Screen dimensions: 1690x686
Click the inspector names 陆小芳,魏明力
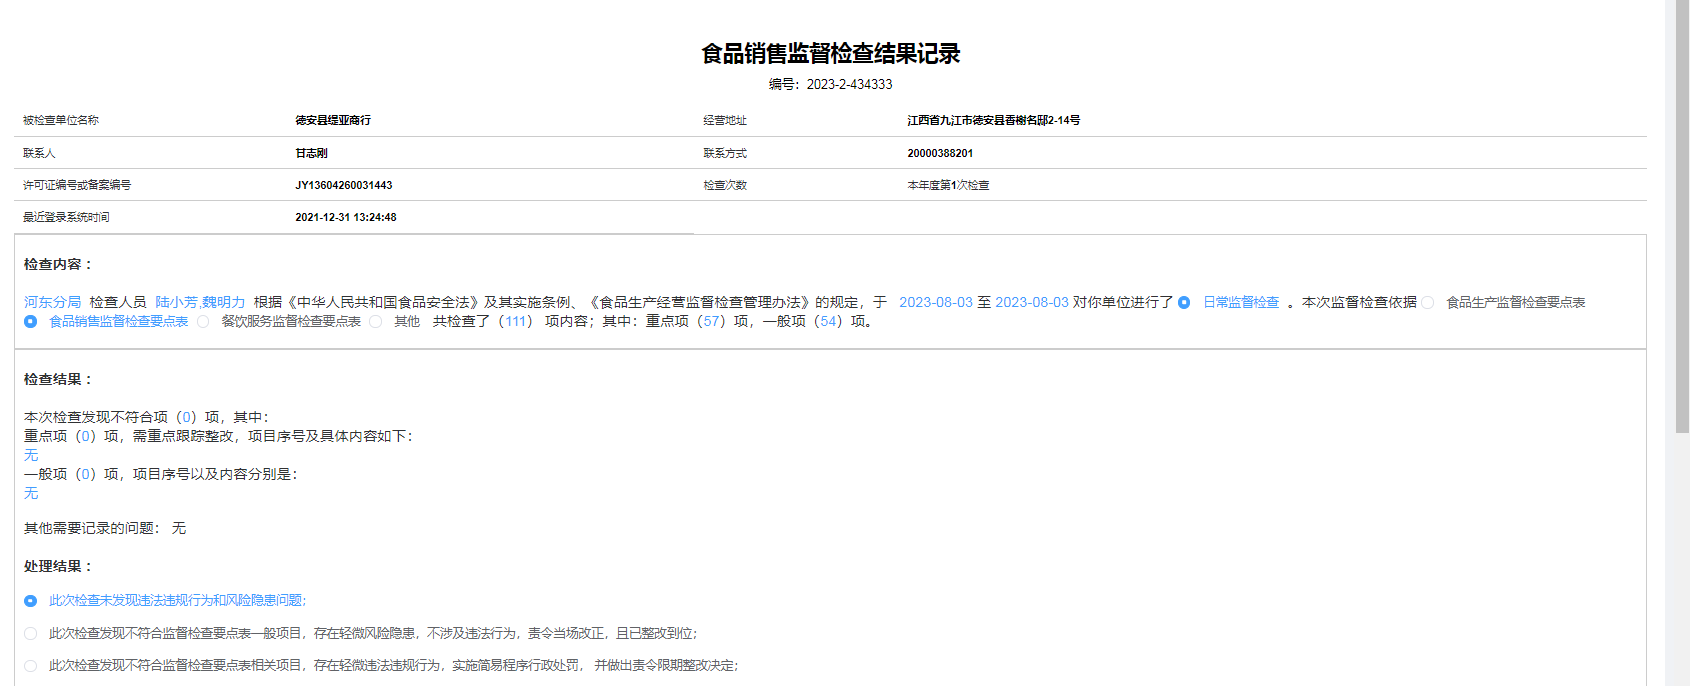[200, 302]
